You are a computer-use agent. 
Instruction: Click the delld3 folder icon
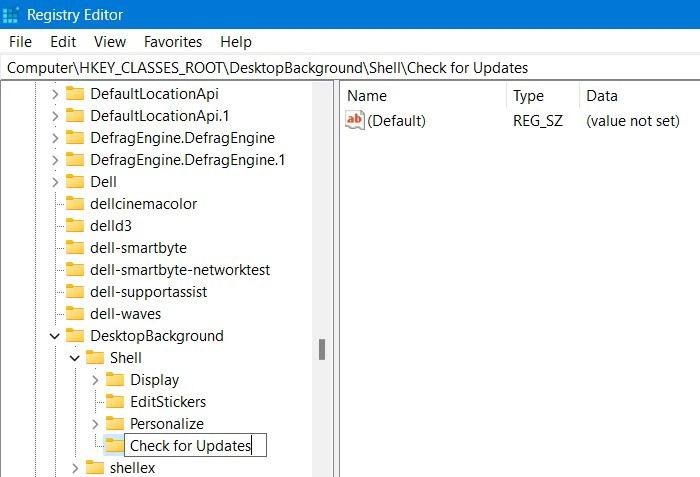pos(75,225)
